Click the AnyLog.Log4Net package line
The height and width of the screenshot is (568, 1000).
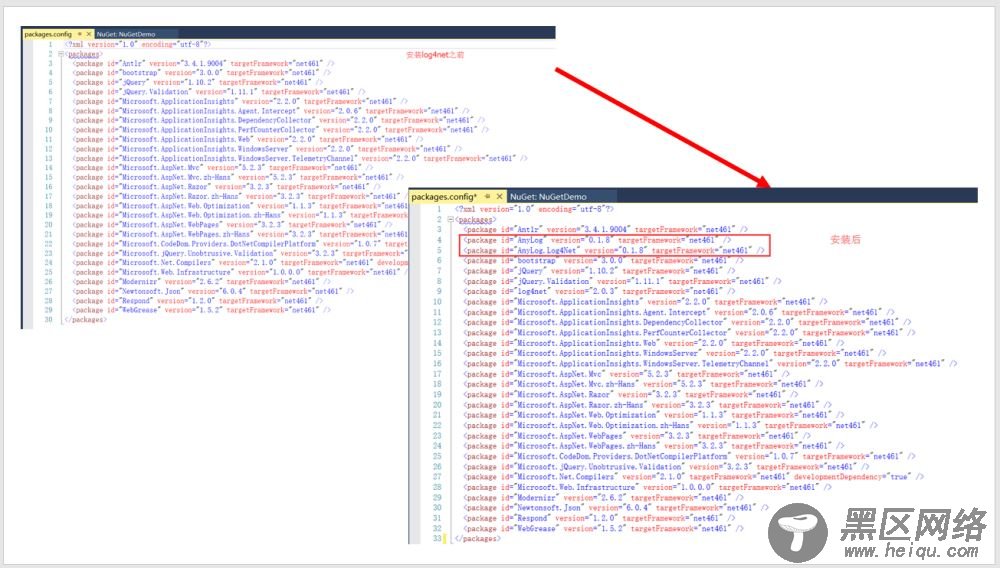[x=614, y=250]
